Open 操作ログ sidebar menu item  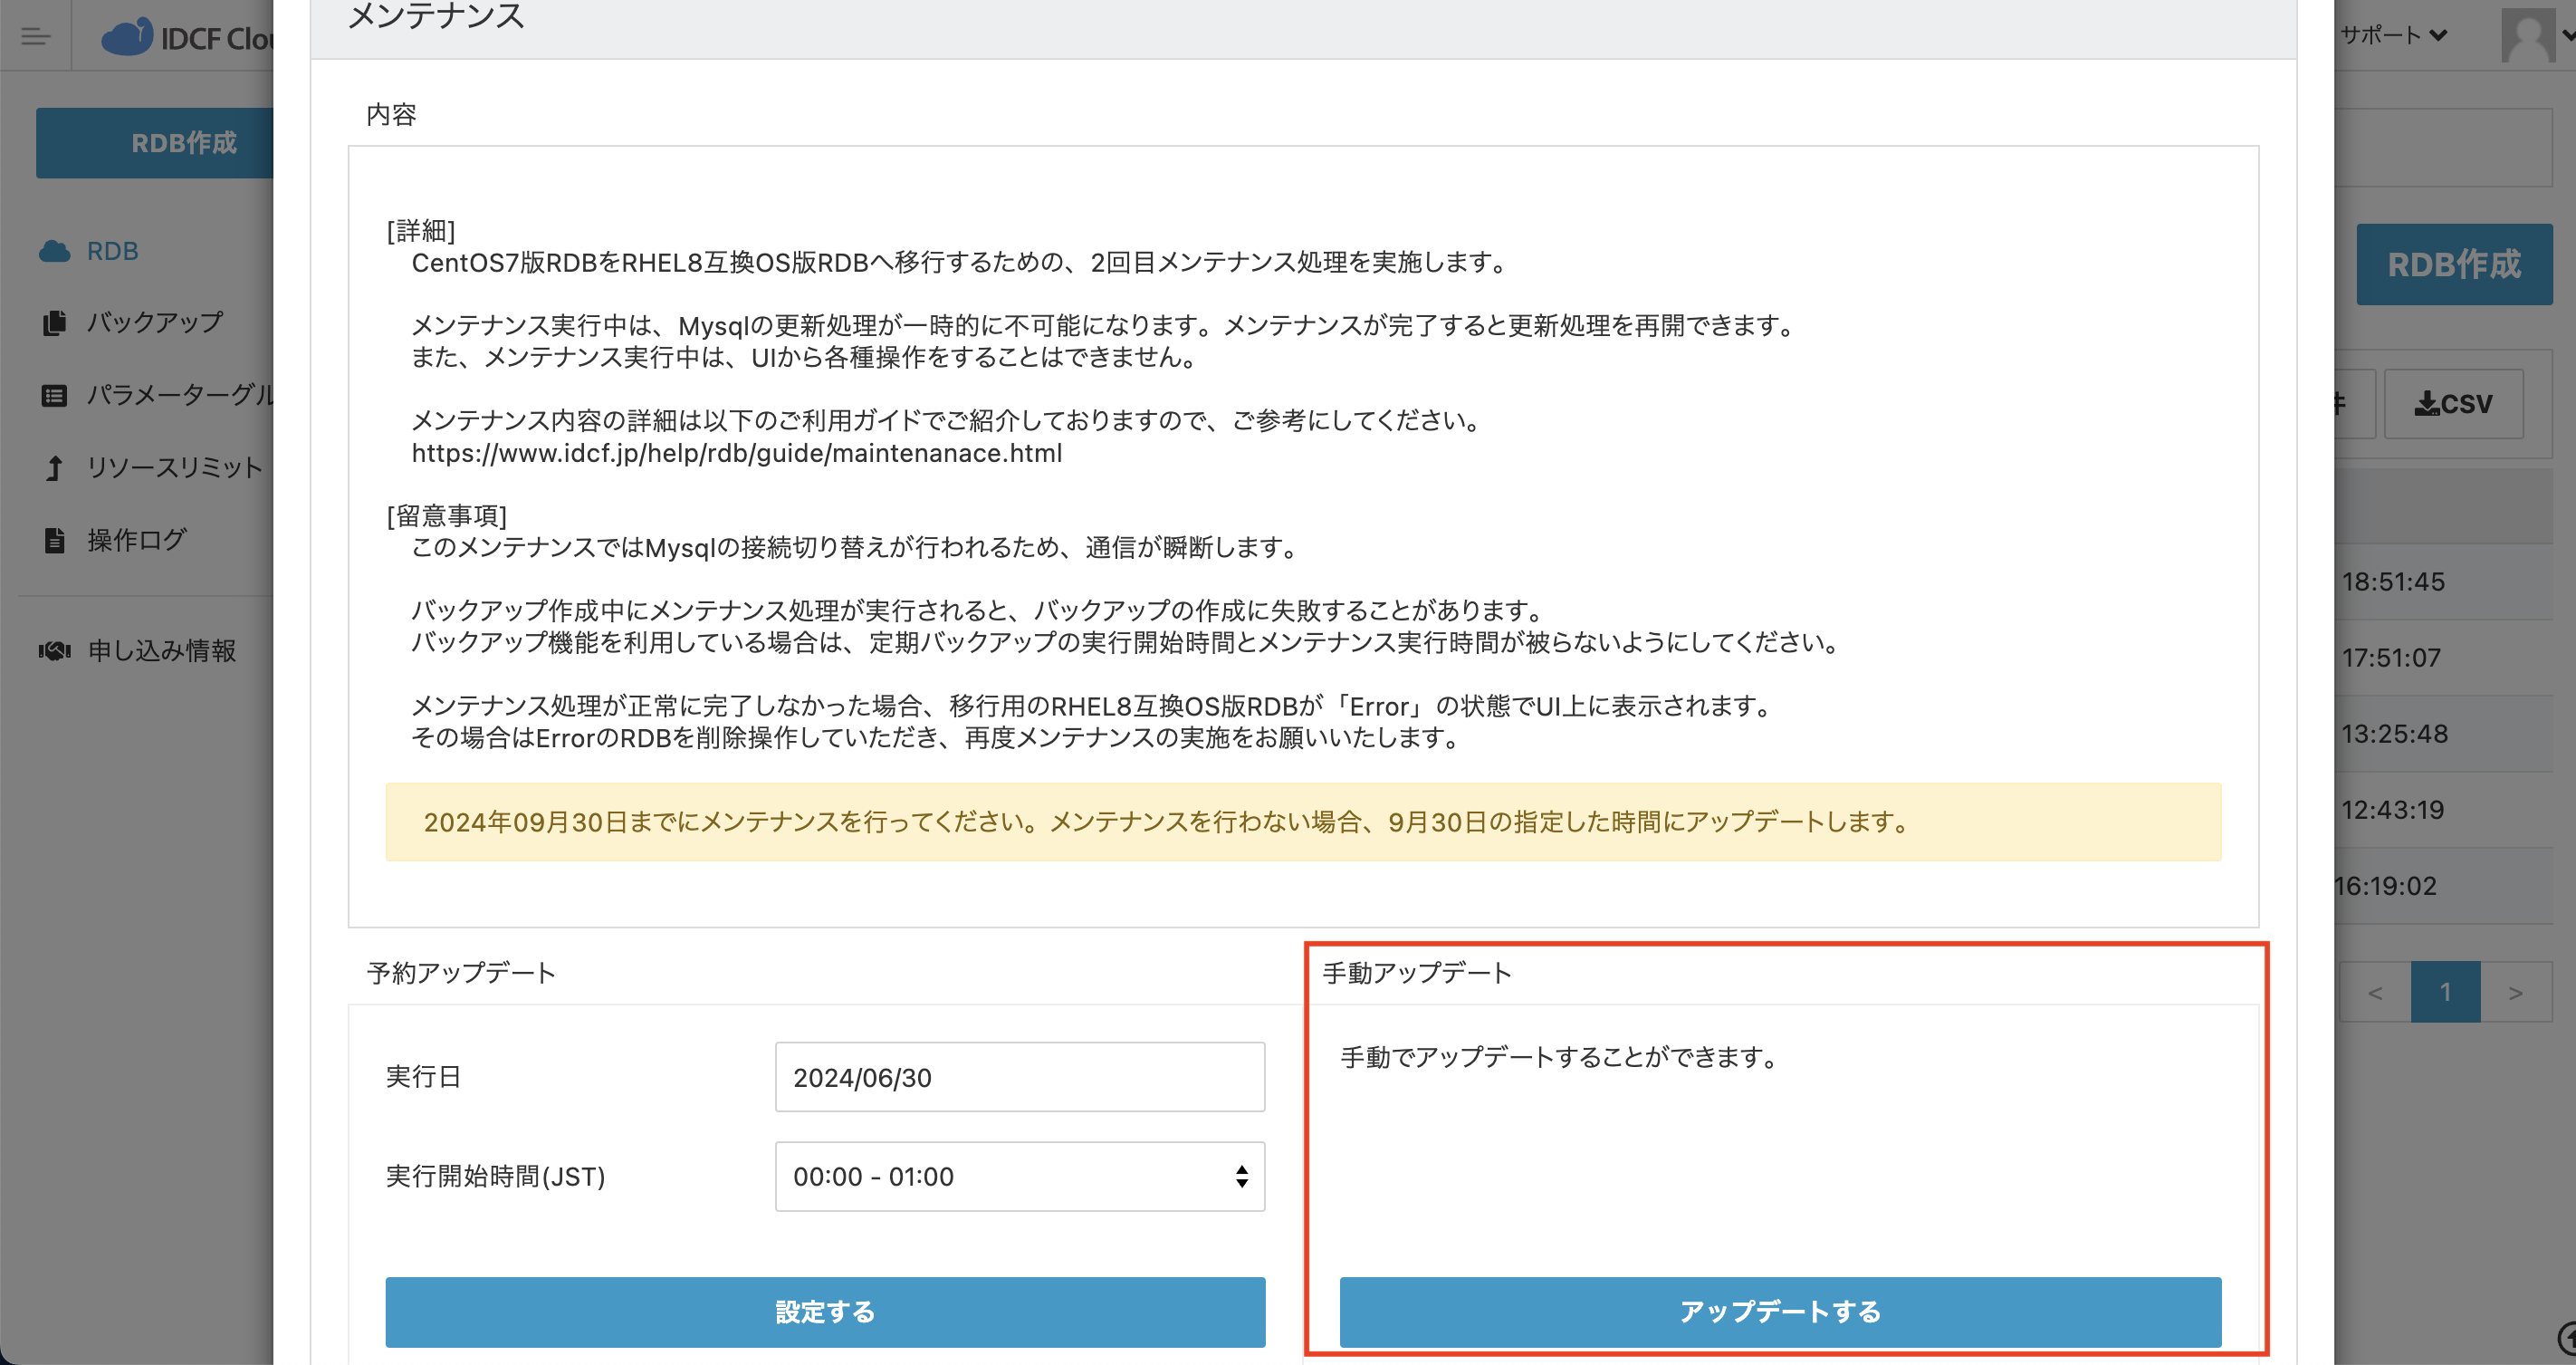pyautogui.click(x=137, y=541)
